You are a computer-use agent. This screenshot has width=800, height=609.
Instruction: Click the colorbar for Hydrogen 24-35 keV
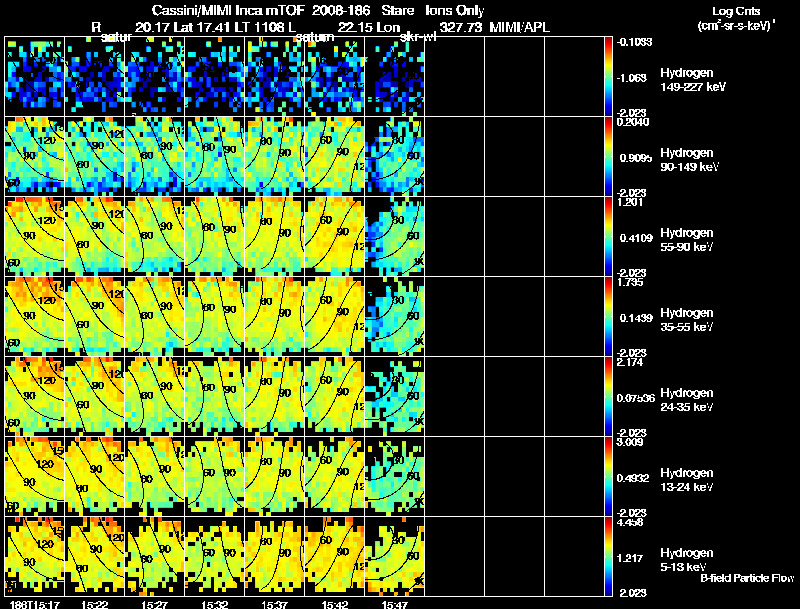(608, 397)
